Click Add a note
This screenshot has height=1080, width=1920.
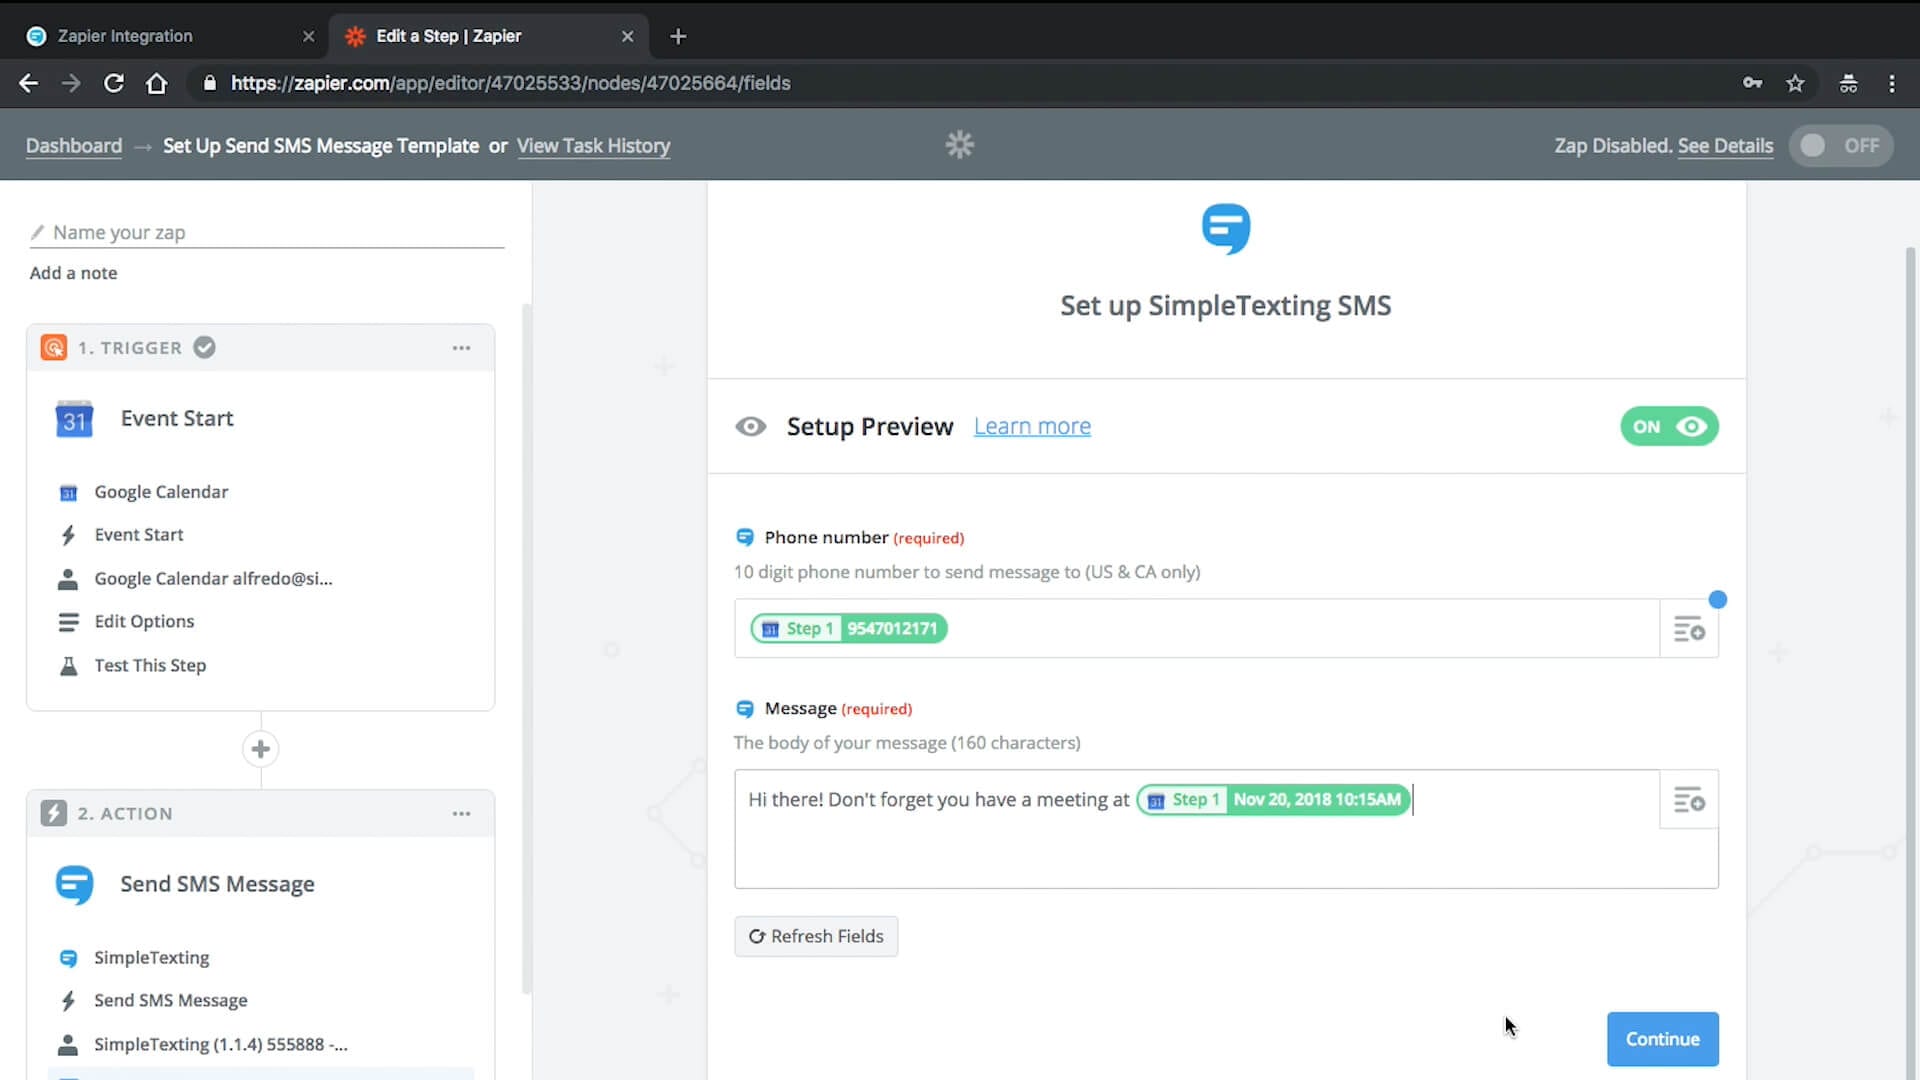click(73, 273)
